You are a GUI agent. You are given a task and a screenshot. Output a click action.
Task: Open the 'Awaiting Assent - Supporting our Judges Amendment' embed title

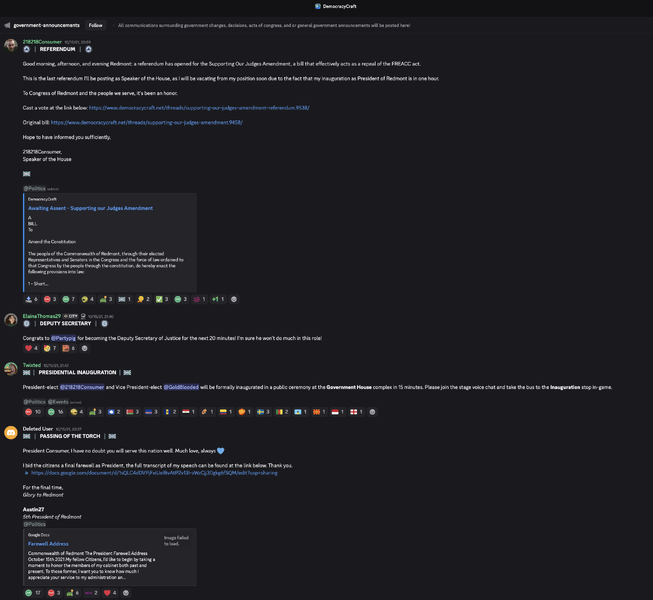pos(90,208)
